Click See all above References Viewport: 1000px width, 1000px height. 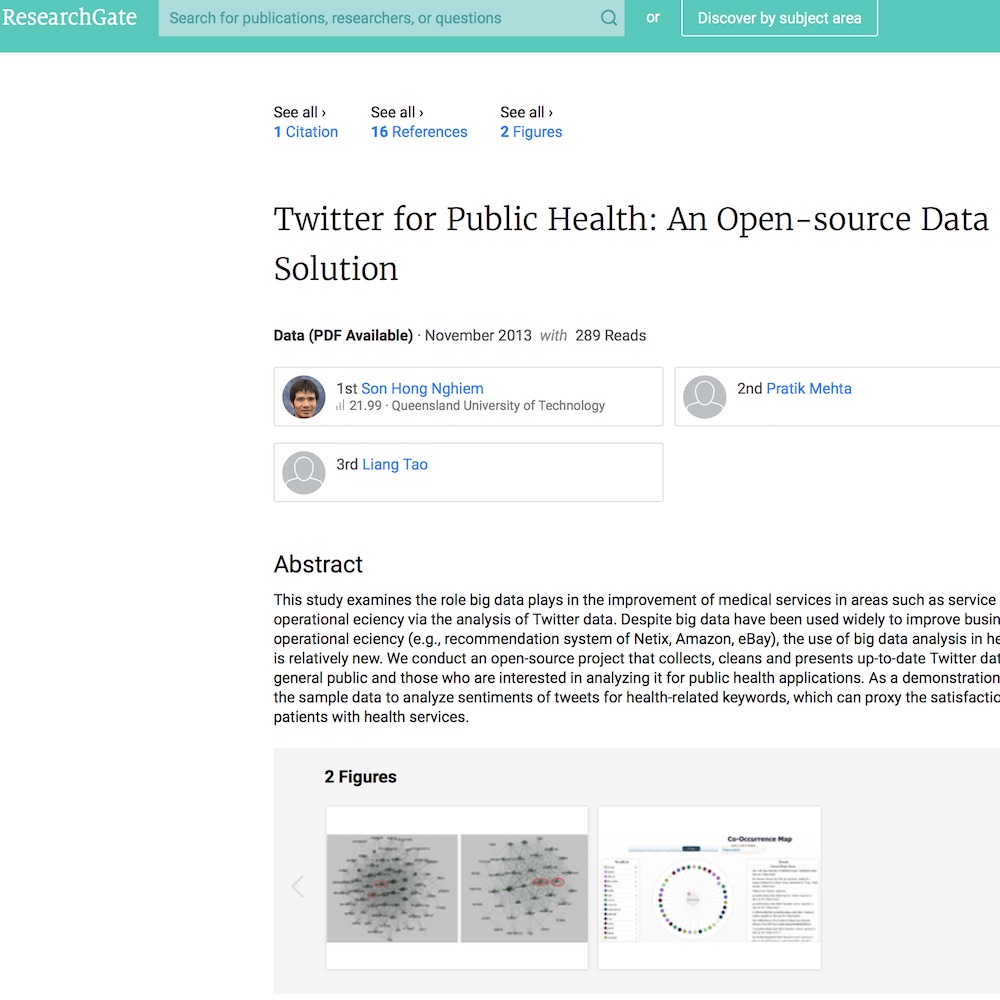pyautogui.click(x=397, y=112)
